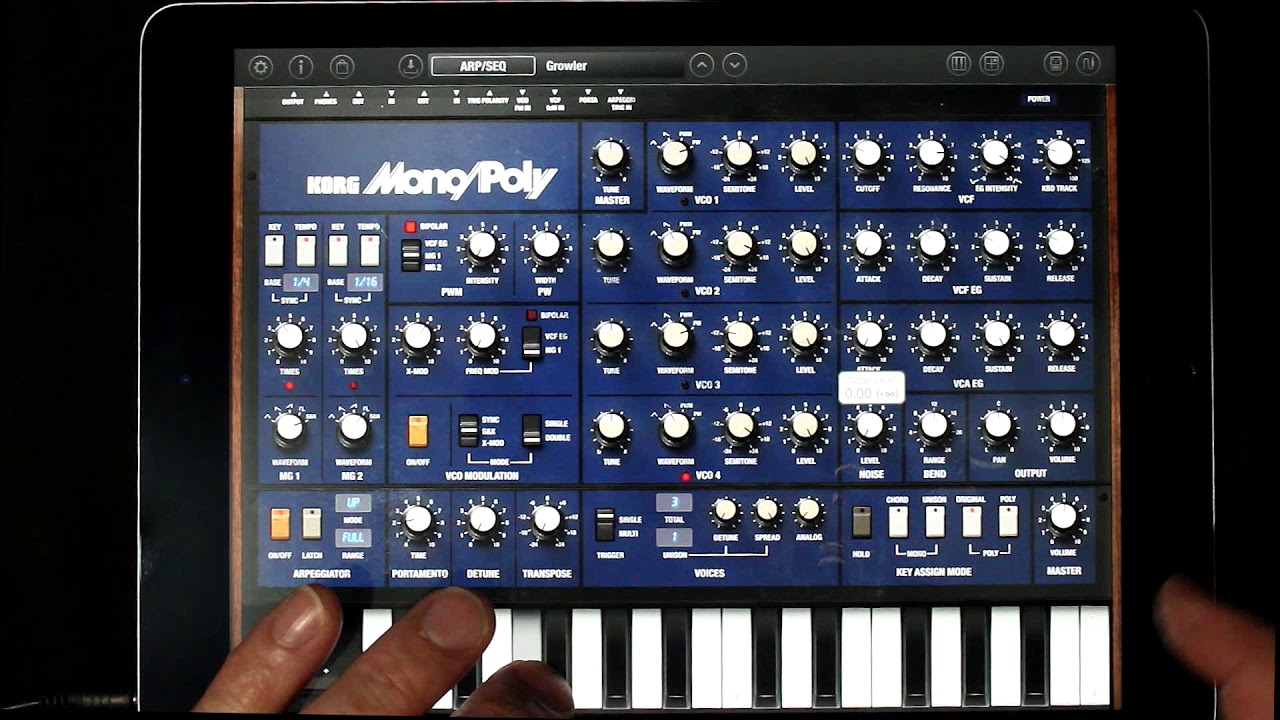This screenshot has width=1280, height=720.
Task: Toggle the ARPEGGIATOR ON/OFF button
Action: 280,523
